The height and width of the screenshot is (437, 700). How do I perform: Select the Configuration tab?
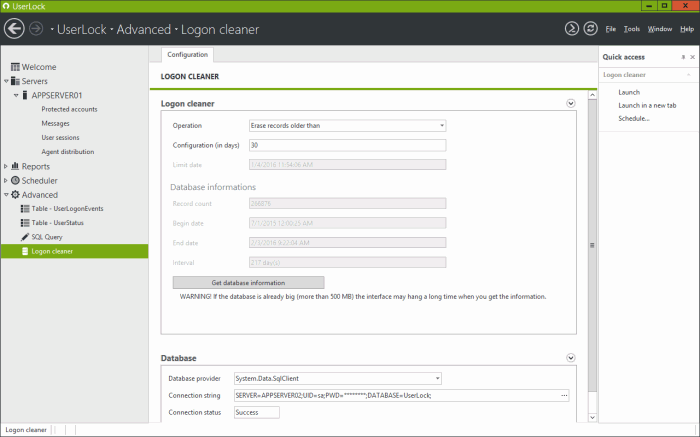188,54
